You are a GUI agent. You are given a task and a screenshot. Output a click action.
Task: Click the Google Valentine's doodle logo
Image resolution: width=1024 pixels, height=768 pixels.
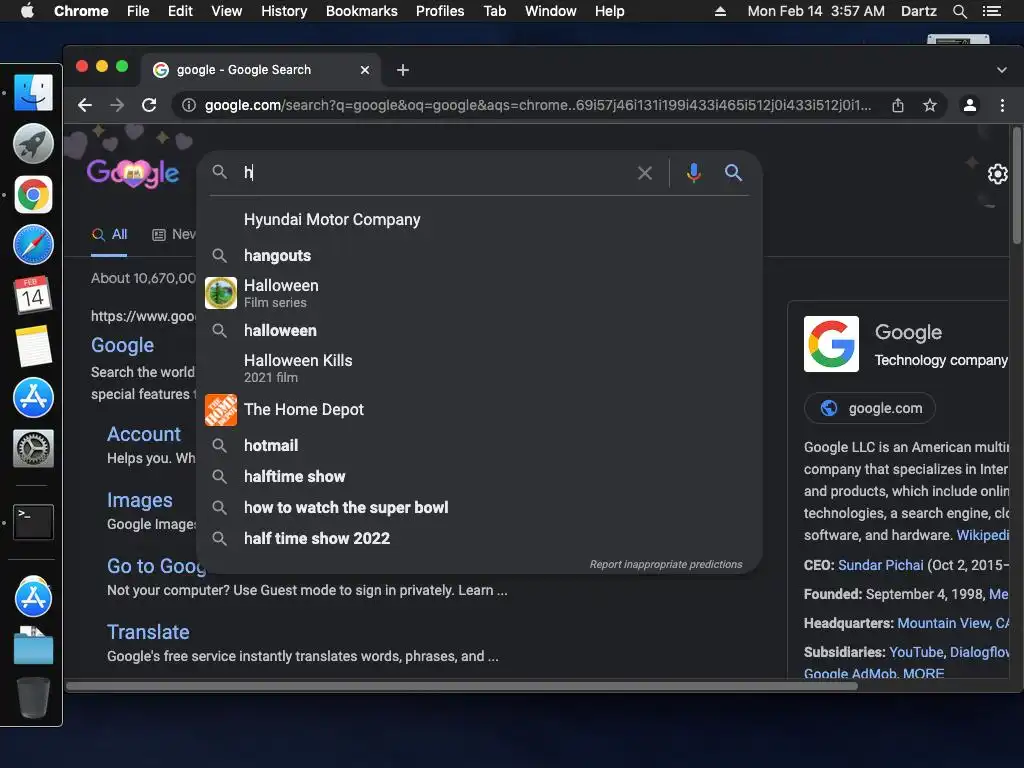(x=133, y=173)
